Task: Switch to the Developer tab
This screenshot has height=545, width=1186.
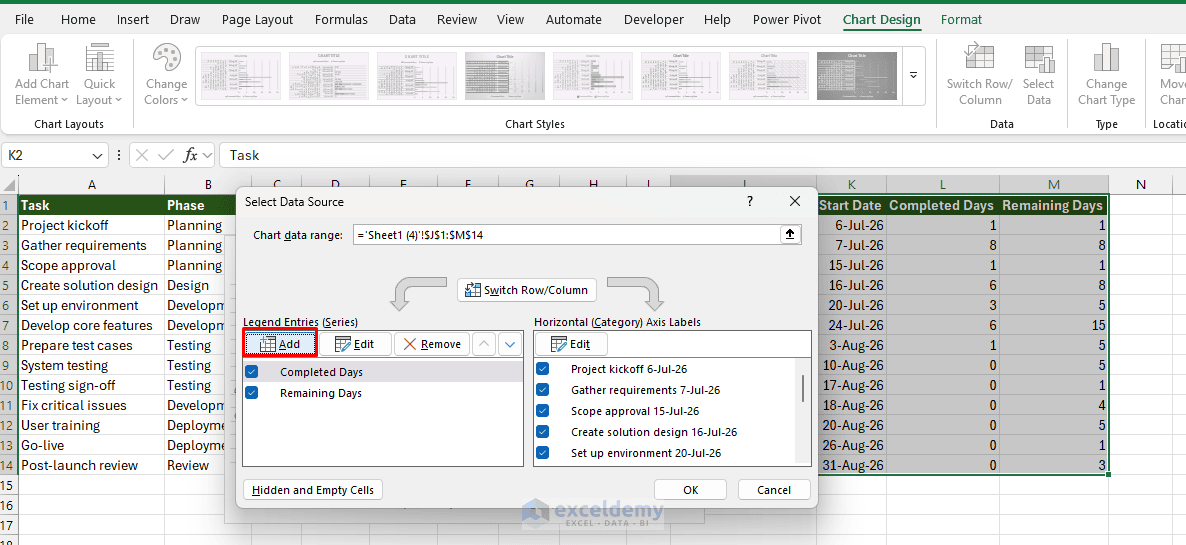Action: coord(653,20)
